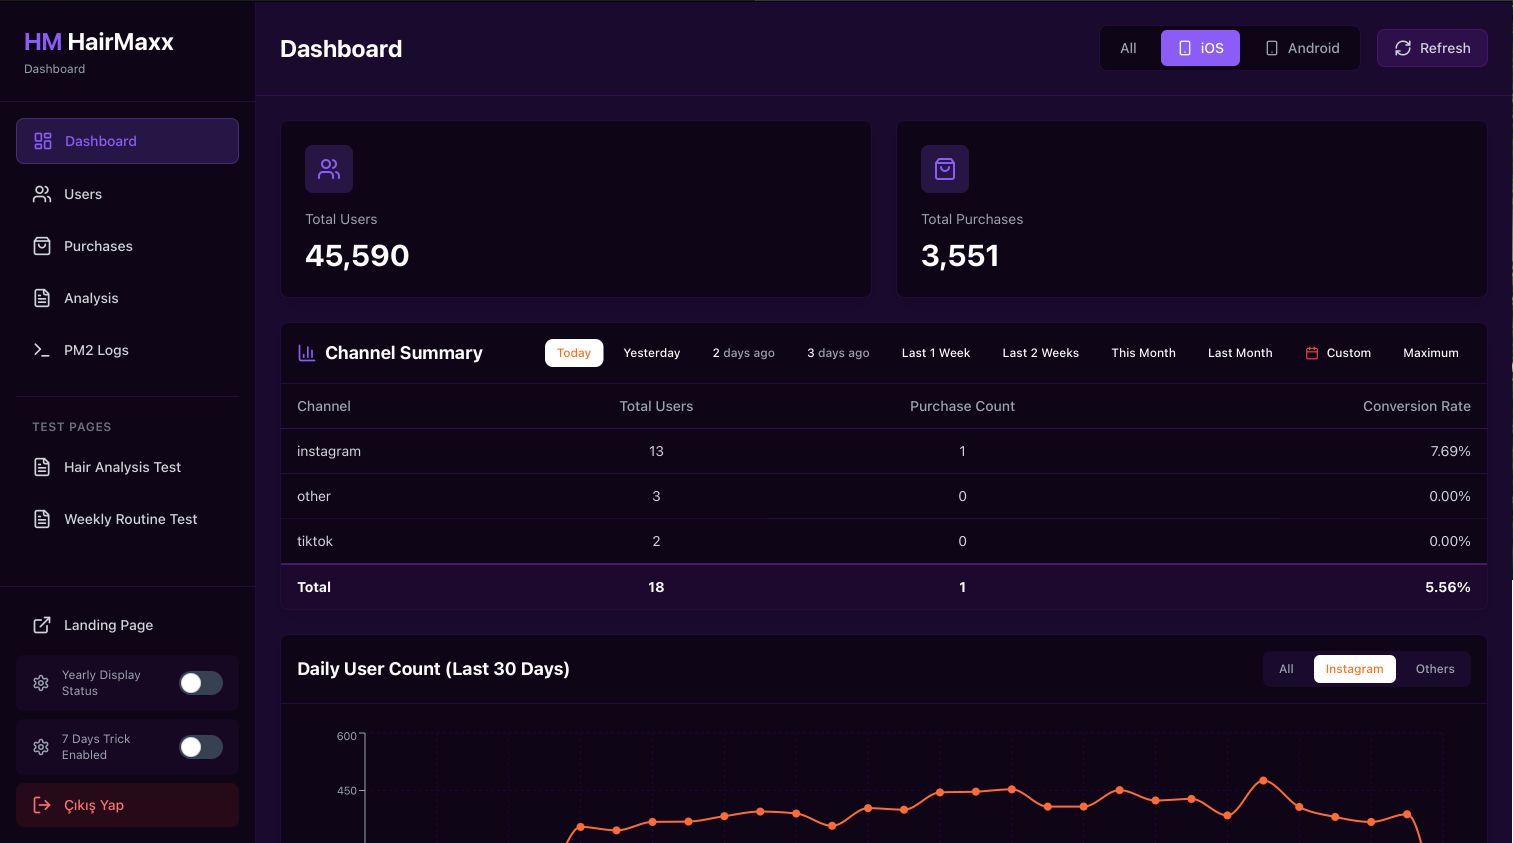Screen dimensions: 1513x843
Task: Open Landing Page via external link icon
Action: [41, 624]
